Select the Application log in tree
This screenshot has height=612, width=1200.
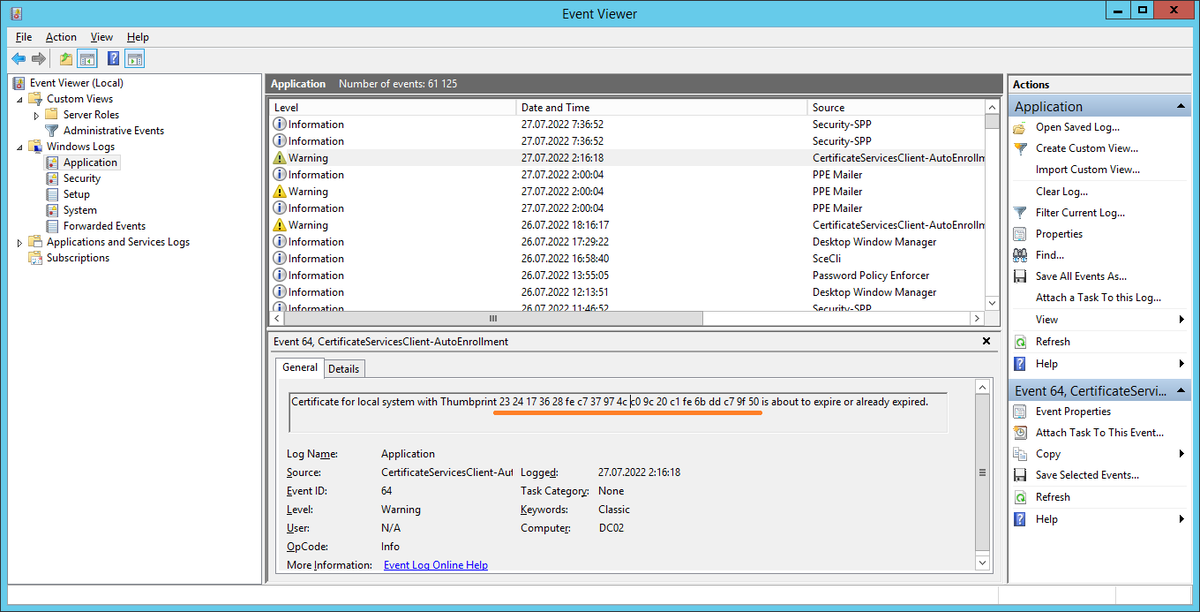(x=90, y=162)
